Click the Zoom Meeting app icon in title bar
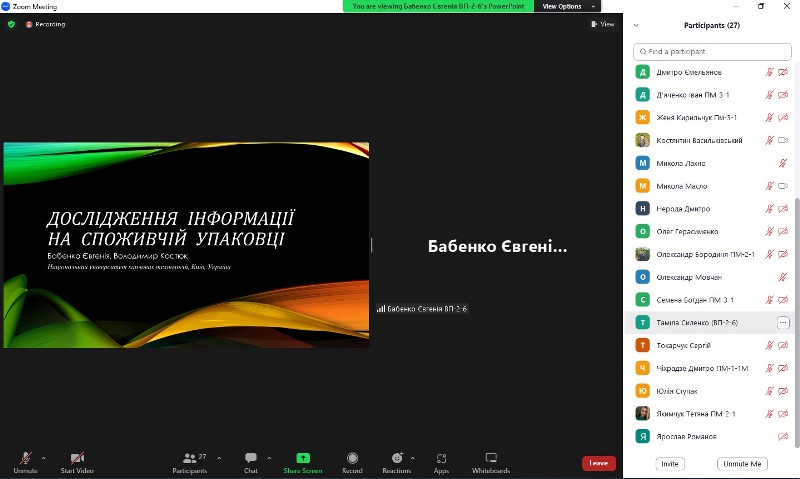Image resolution: width=800 pixels, height=479 pixels. point(6,6)
